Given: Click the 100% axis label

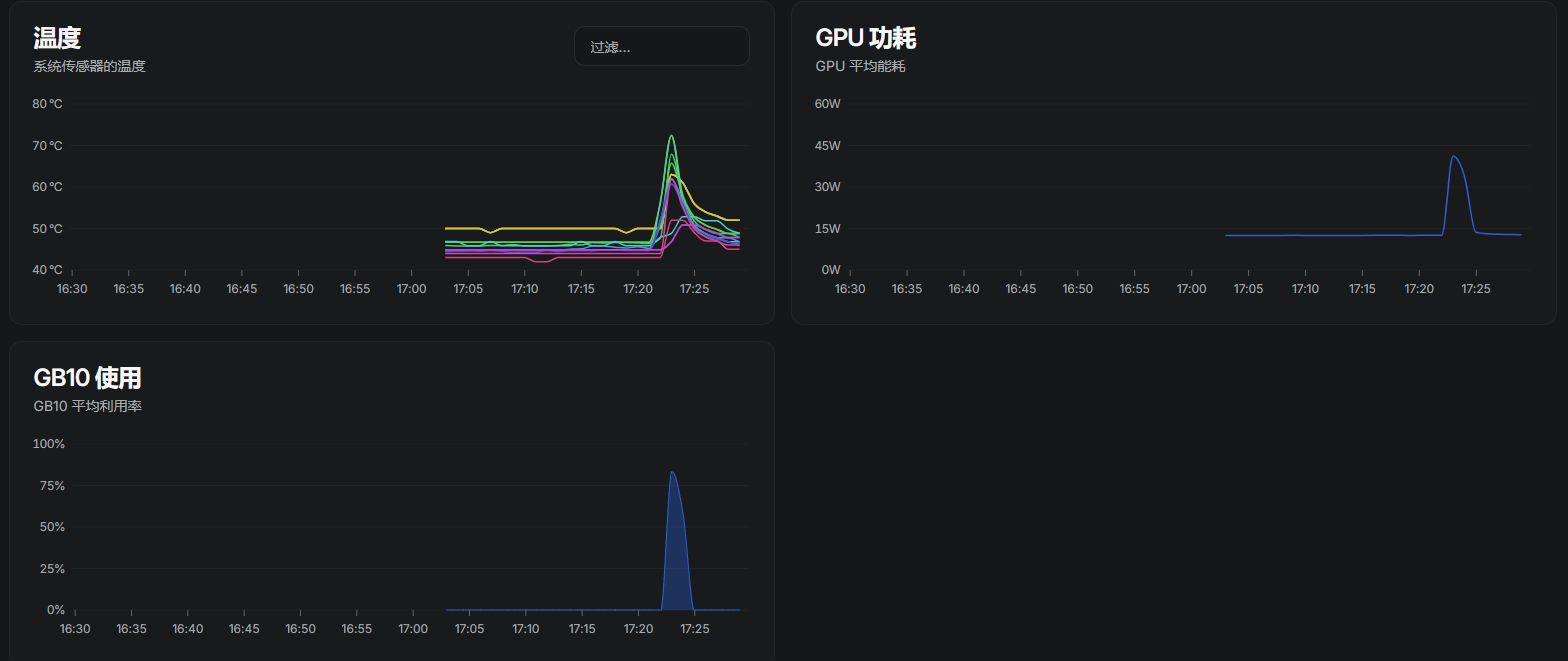Looking at the screenshot, I should coord(49,444).
